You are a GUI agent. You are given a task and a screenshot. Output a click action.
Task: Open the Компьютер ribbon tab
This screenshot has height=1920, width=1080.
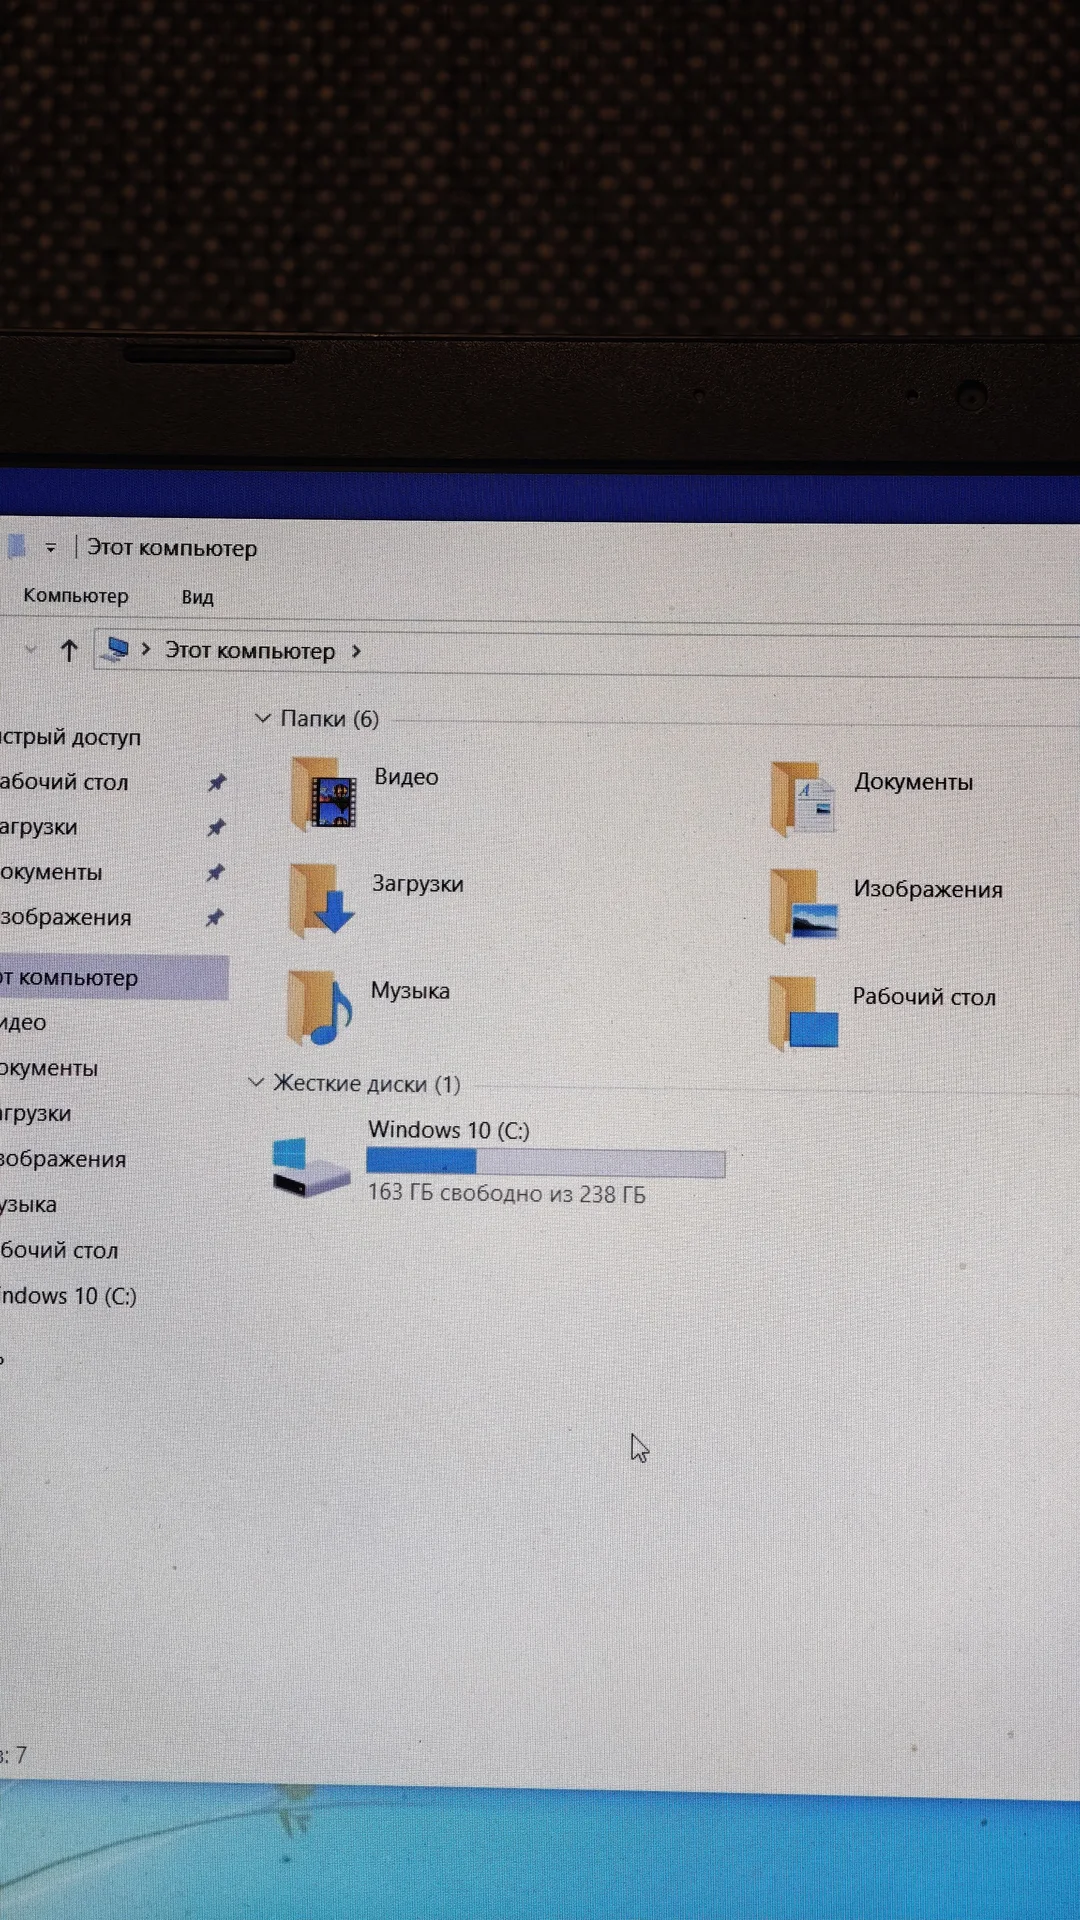point(76,596)
